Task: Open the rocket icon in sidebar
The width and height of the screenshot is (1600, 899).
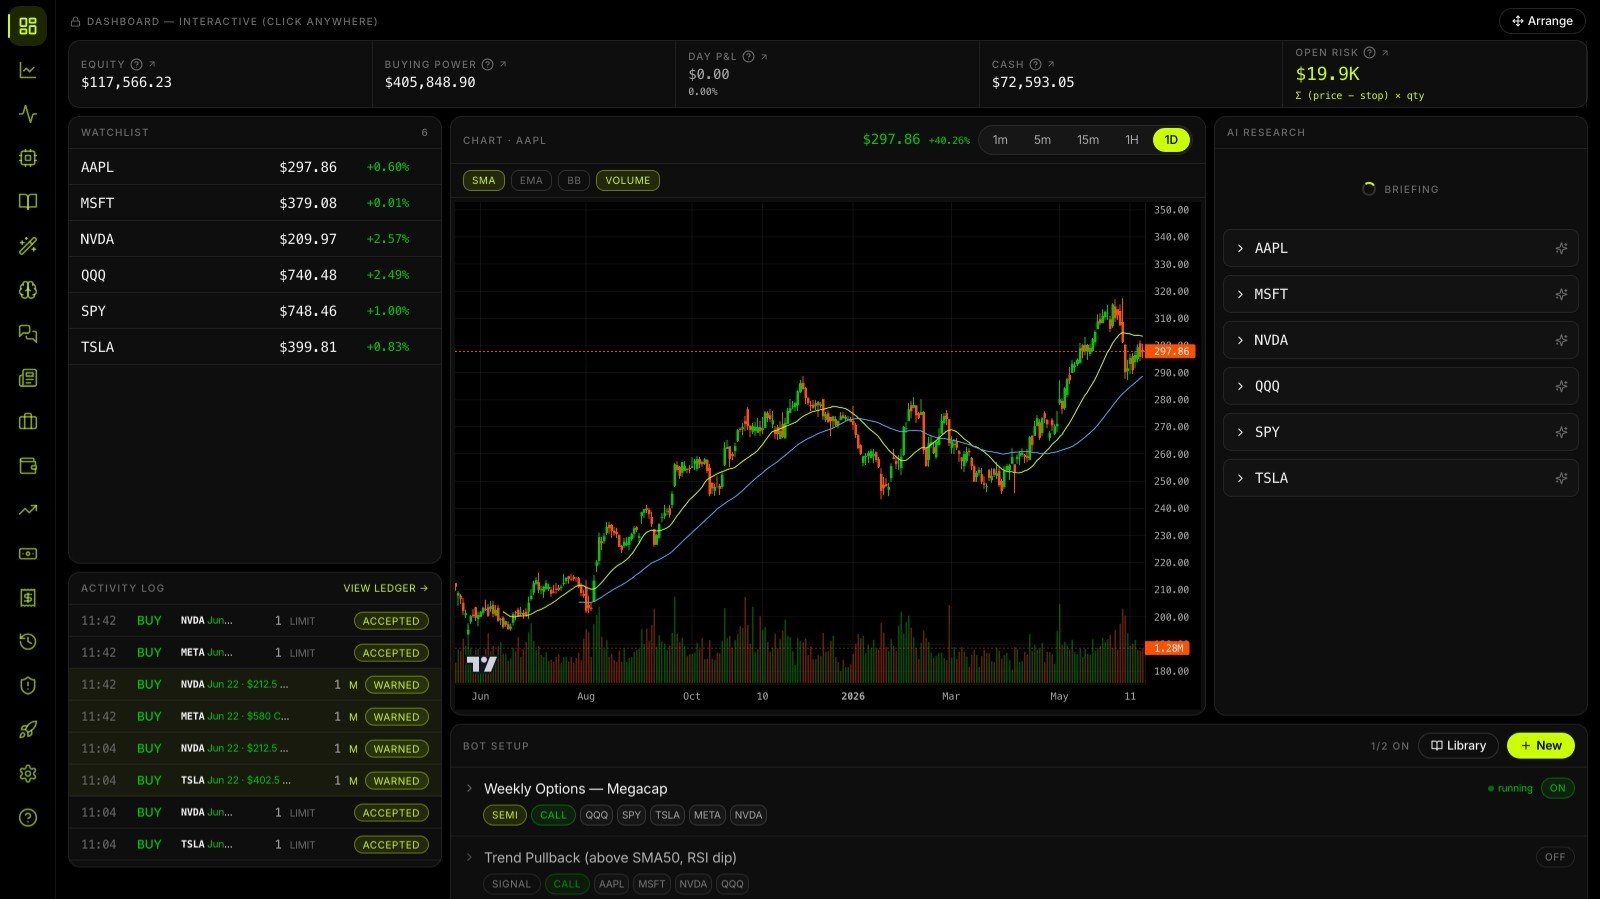Action: 28,730
